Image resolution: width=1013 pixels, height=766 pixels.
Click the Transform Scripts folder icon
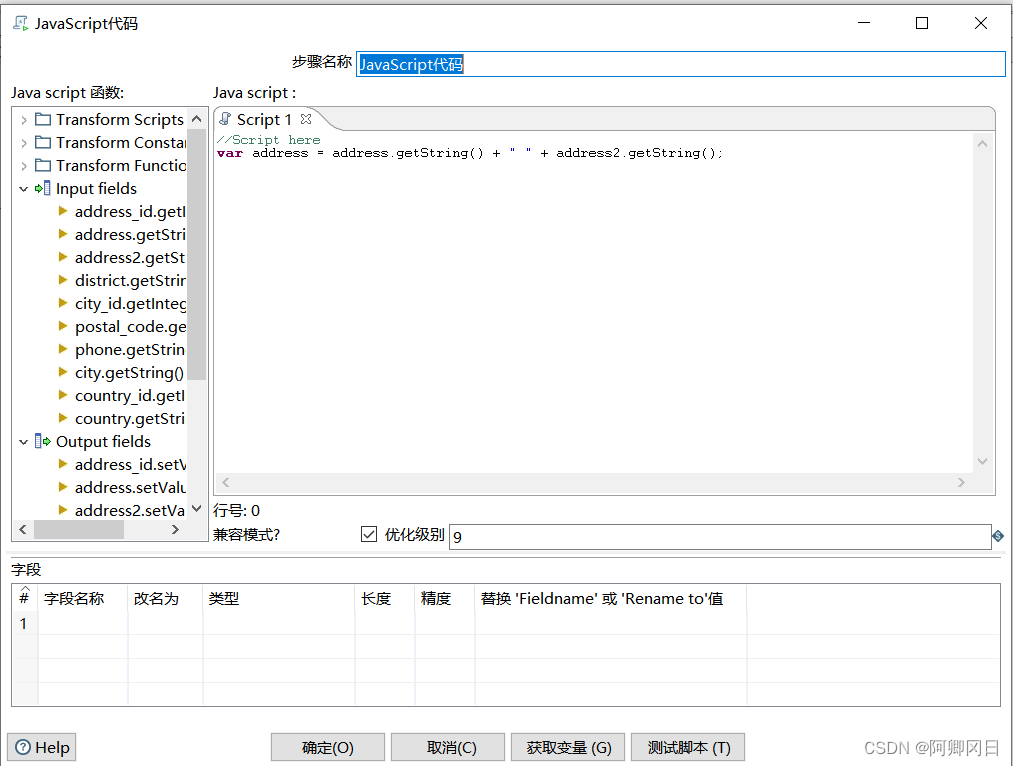click(x=43, y=120)
